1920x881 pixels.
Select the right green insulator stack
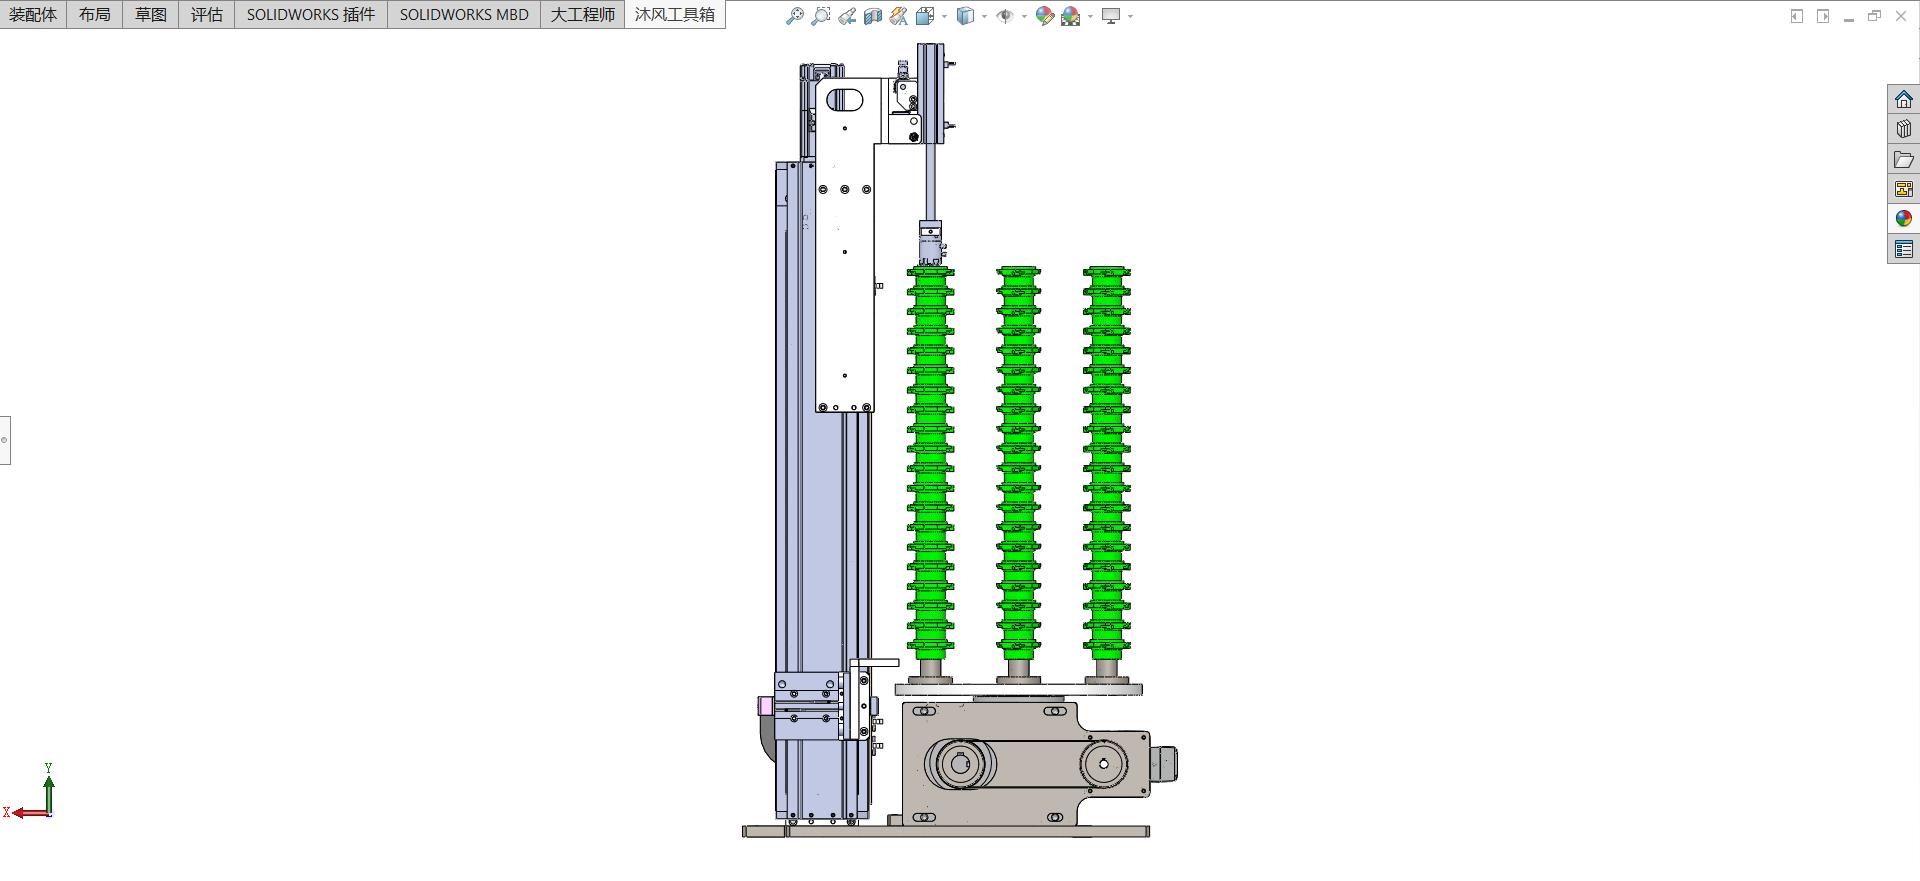pos(1106,463)
